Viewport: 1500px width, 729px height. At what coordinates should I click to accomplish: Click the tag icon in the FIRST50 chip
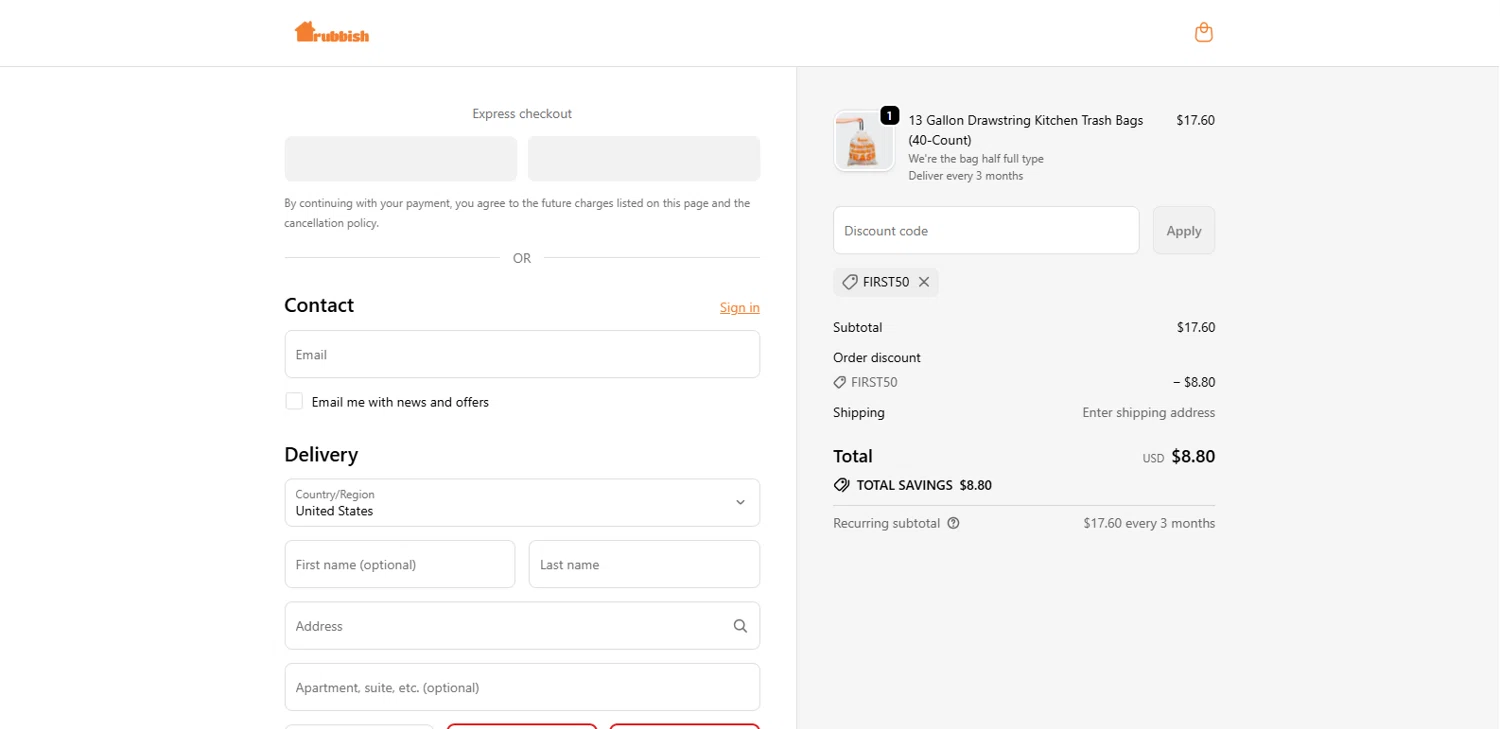coord(850,282)
